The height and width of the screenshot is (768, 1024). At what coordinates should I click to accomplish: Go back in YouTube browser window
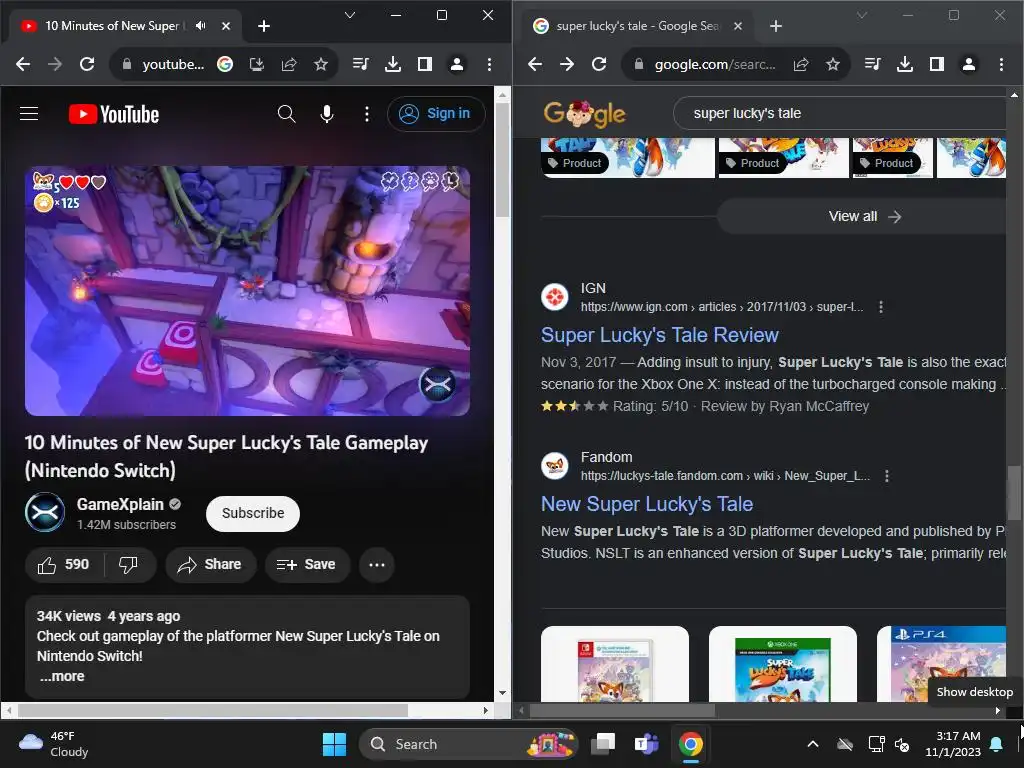pyautogui.click(x=23, y=64)
